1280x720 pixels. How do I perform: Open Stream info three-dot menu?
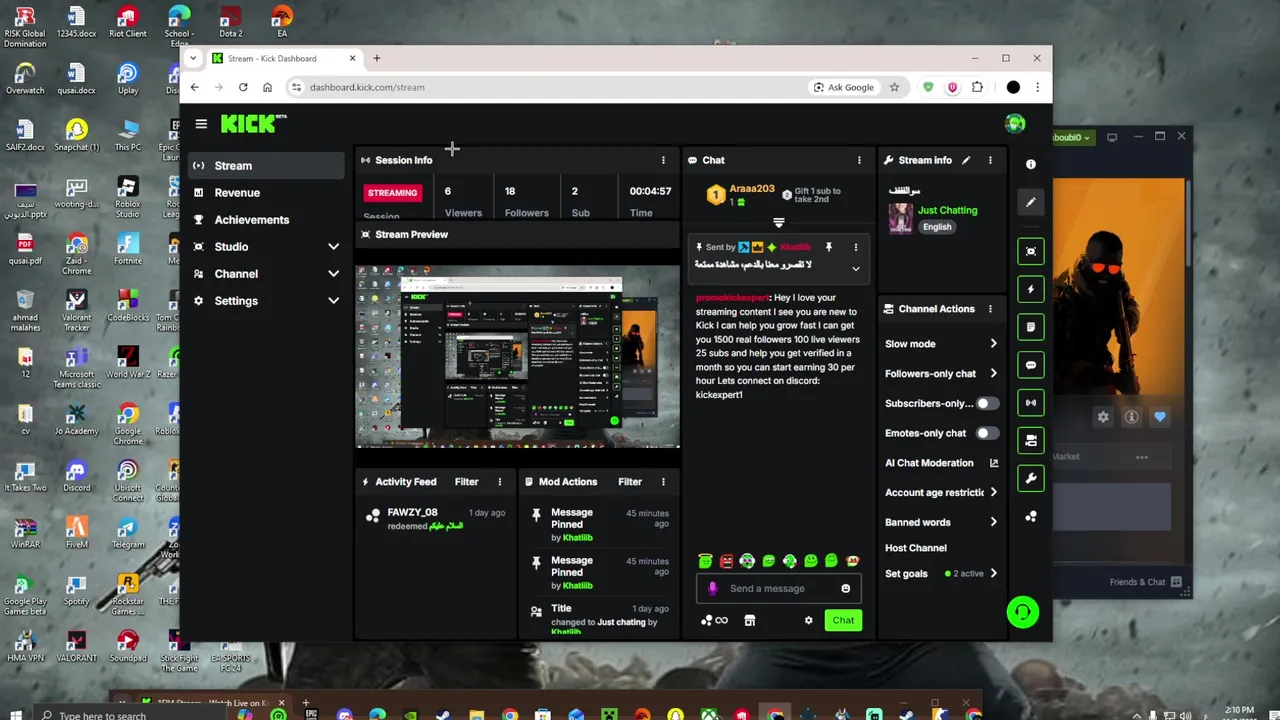pyautogui.click(x=990, y=160)
